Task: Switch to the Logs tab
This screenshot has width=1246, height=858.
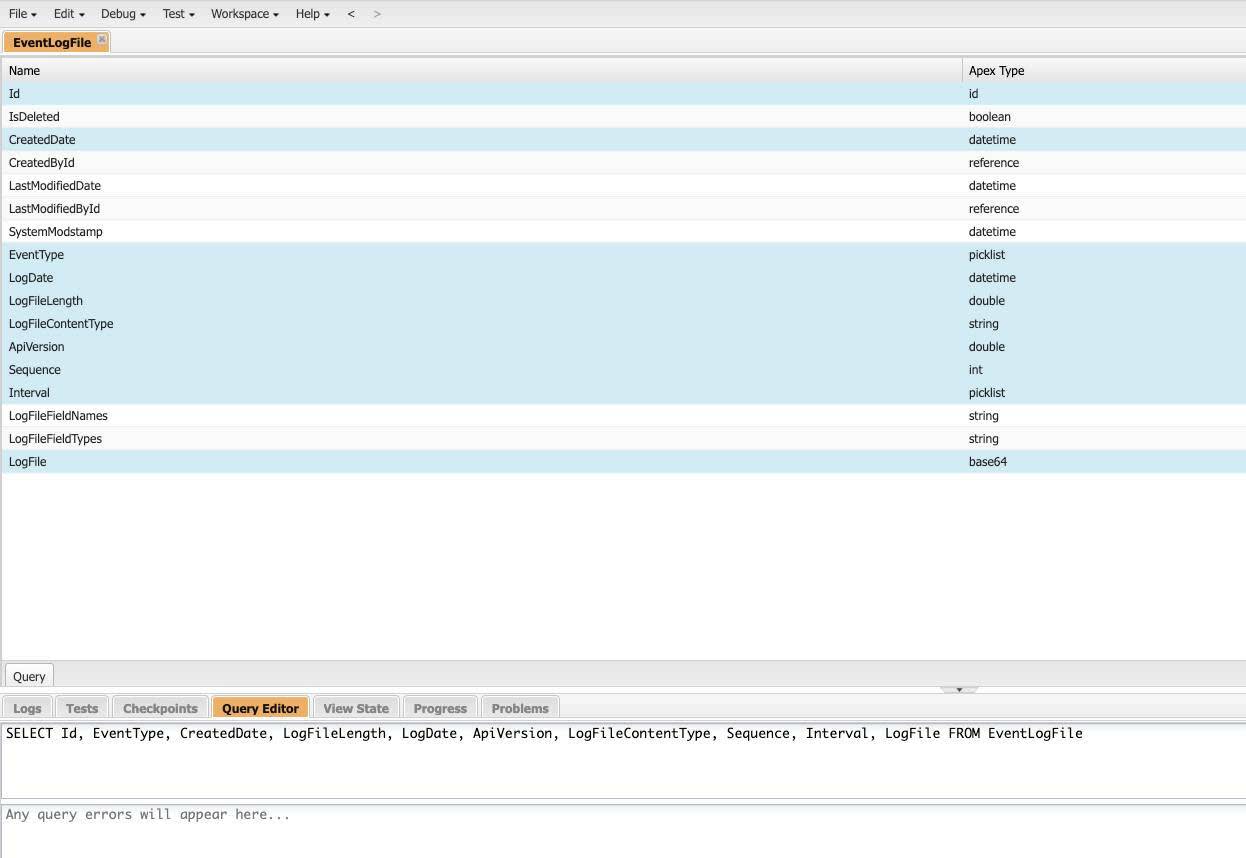Action: pos(27,708)
